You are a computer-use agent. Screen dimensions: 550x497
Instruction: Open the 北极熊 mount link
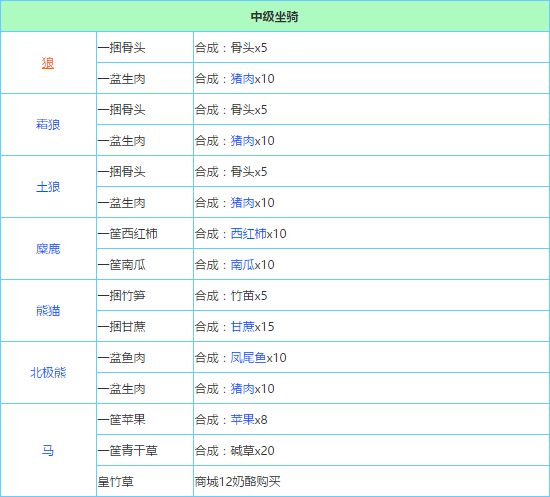pyautogui.click(x=48, y=372)
